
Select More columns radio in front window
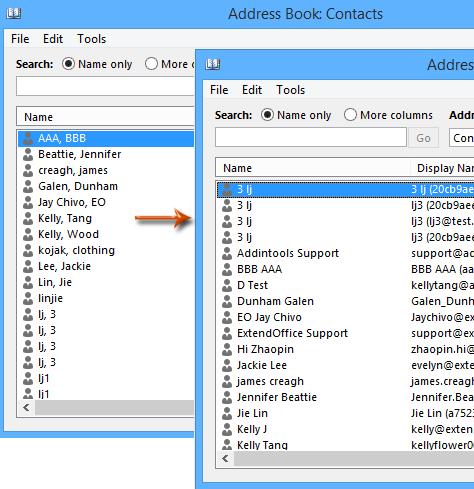point(350,115)
